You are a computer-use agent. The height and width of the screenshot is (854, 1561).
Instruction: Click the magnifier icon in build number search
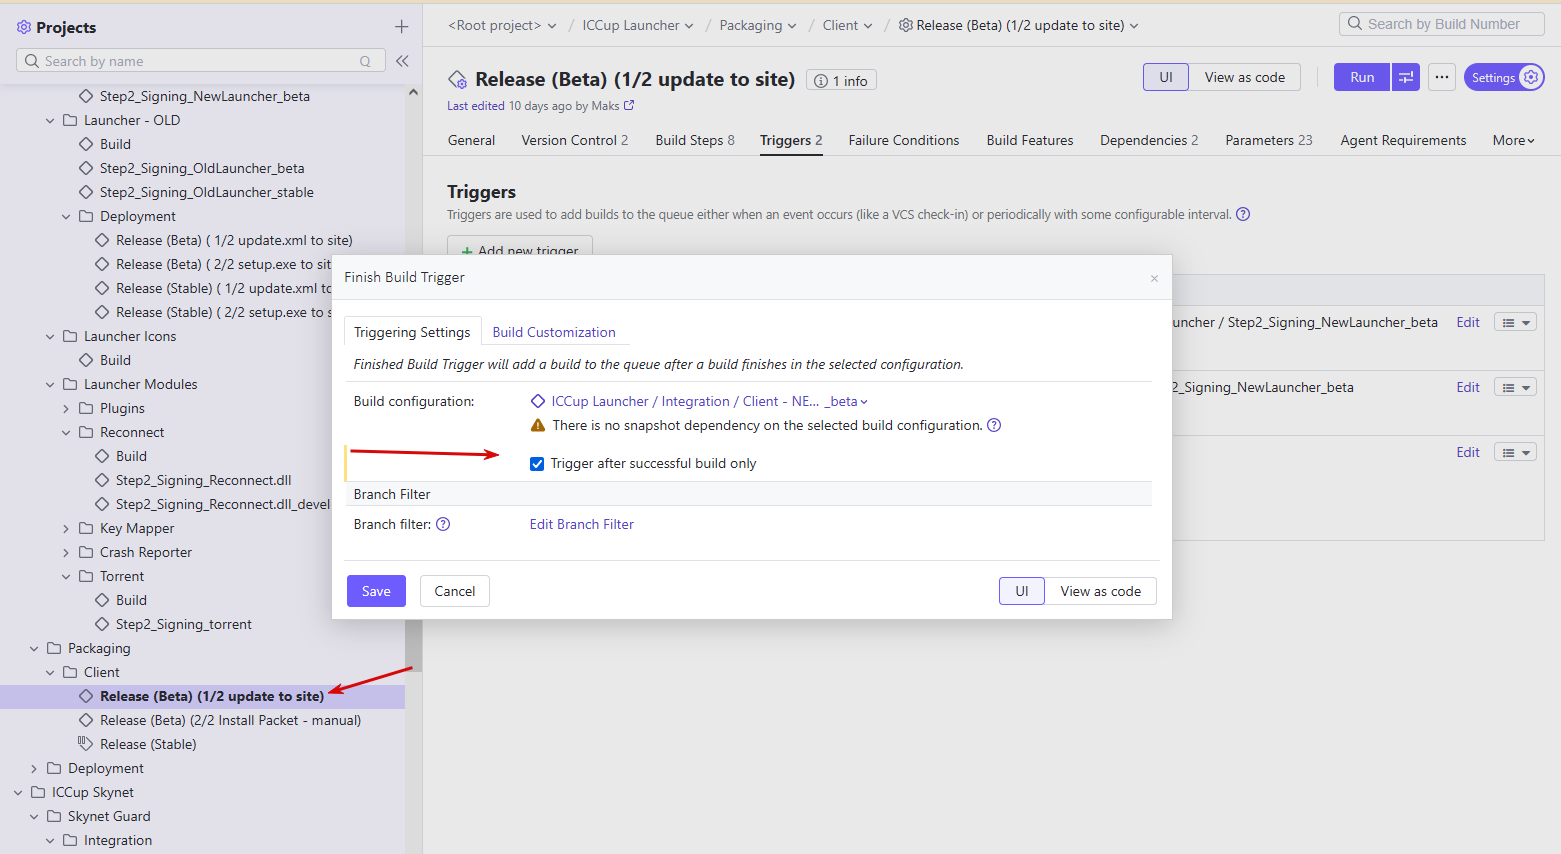coord(1355,24)
